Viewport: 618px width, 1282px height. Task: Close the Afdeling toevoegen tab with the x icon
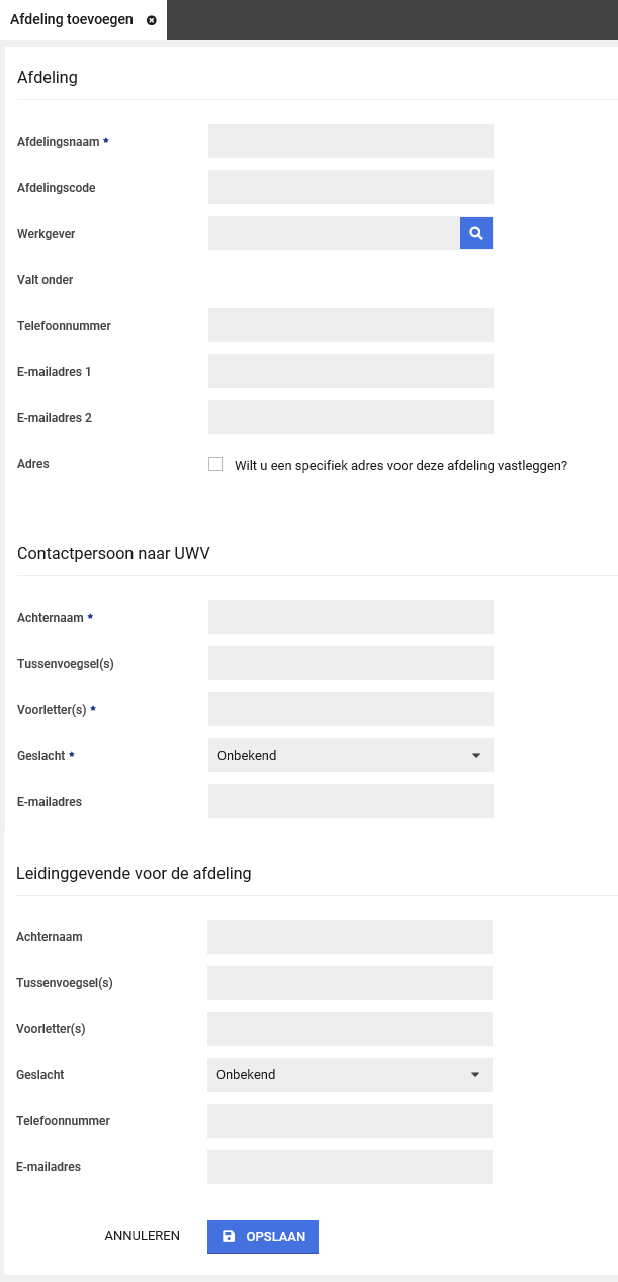click(152, 20)
